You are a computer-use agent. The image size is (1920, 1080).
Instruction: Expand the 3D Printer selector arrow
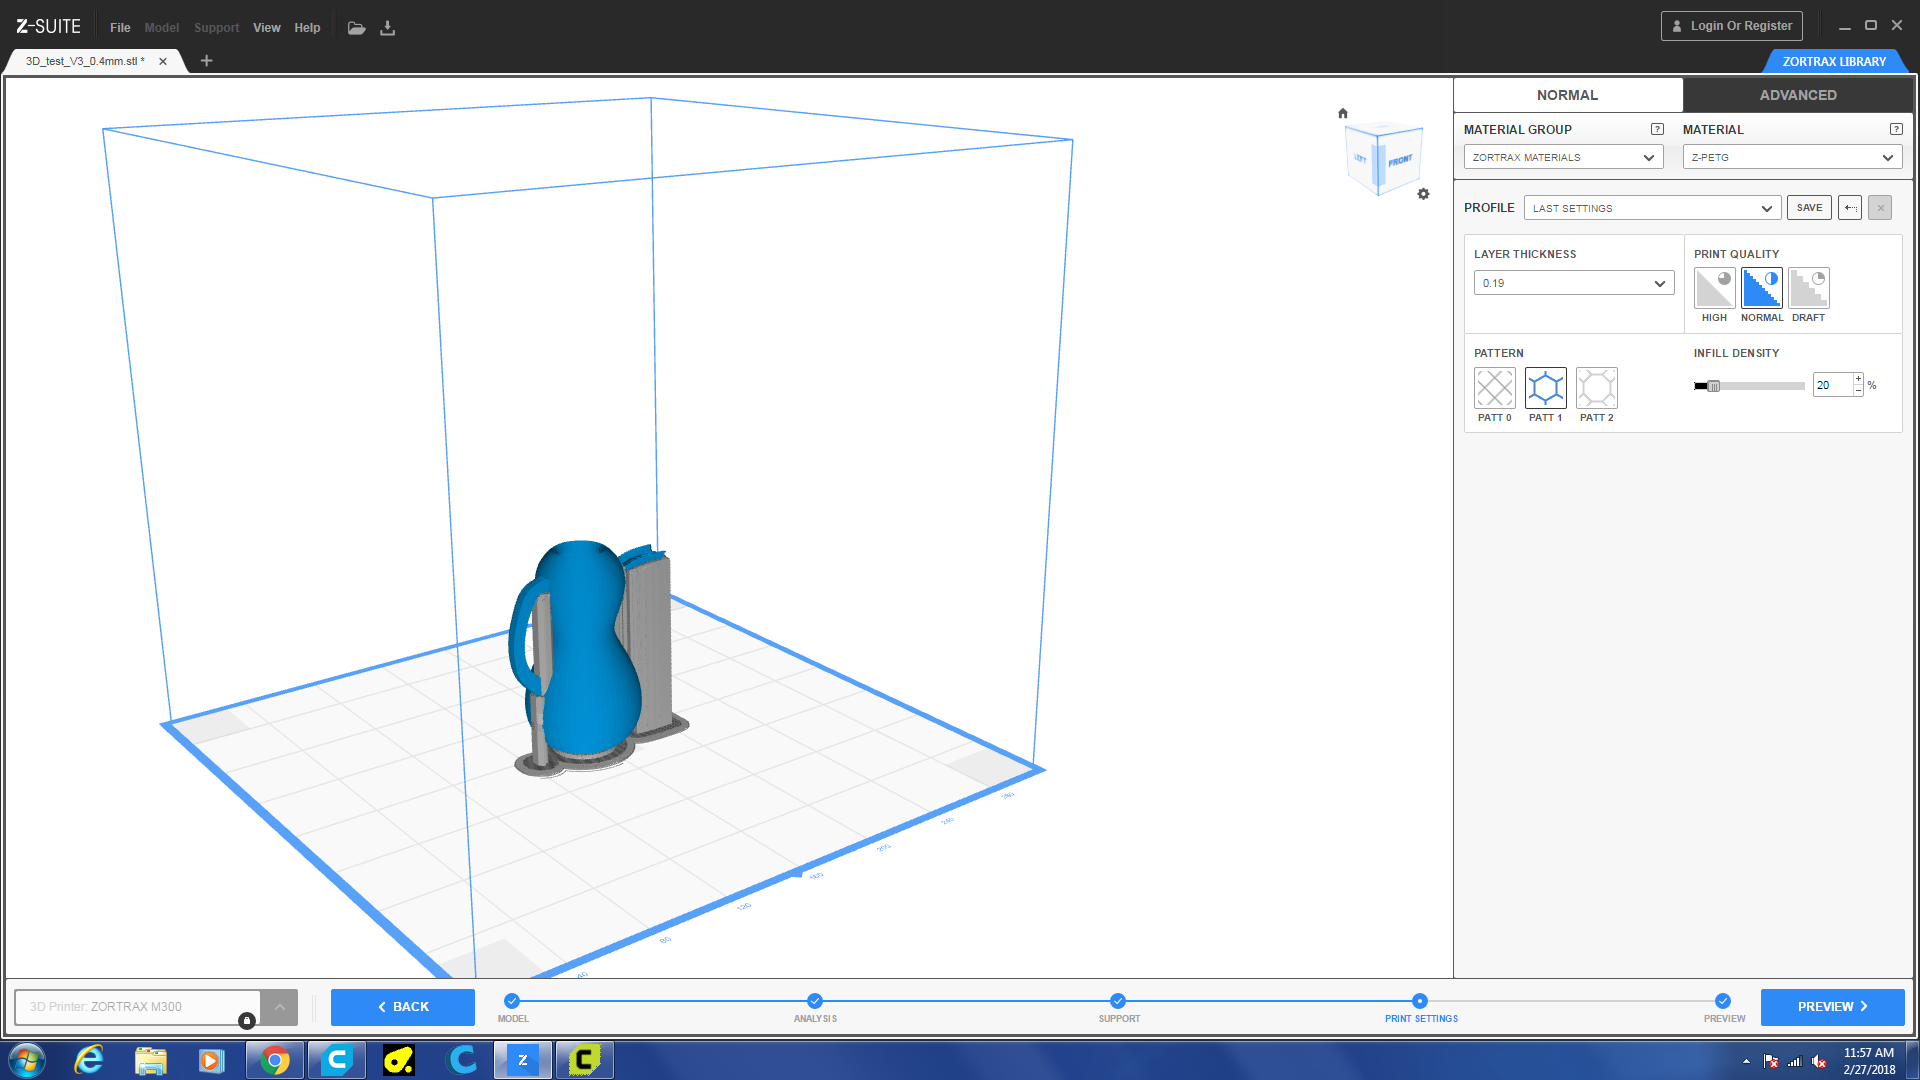click(279, 1007)
